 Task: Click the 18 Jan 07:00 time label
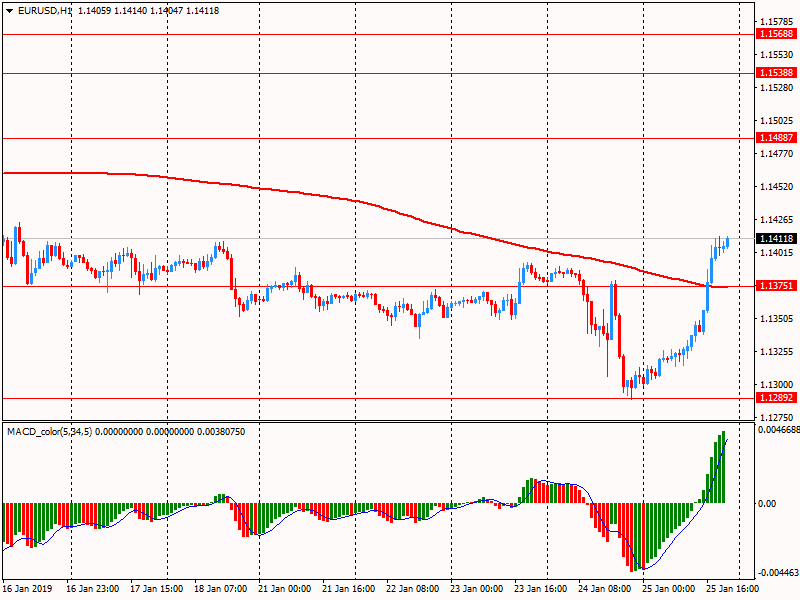click(220, 589)
